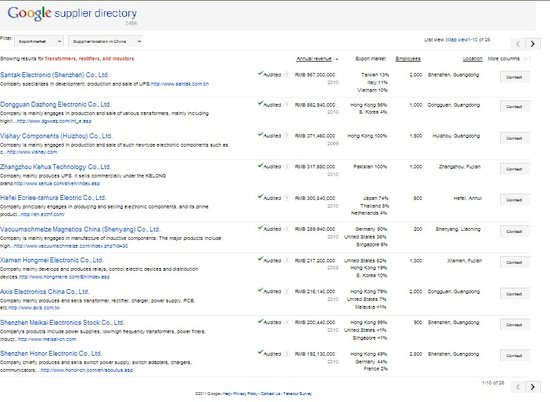Open the Supplier location in China dropdown
The height and width of the screenshot is (402, 550).
106,41
